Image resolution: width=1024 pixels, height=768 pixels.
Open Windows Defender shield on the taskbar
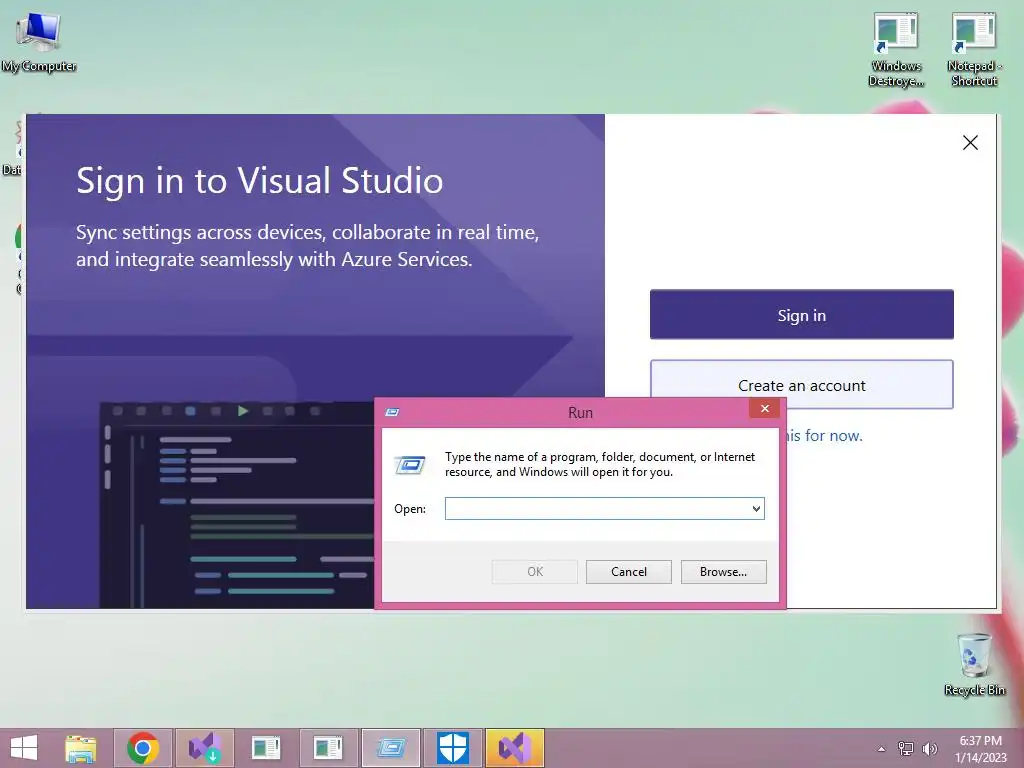tap(453, 748)
